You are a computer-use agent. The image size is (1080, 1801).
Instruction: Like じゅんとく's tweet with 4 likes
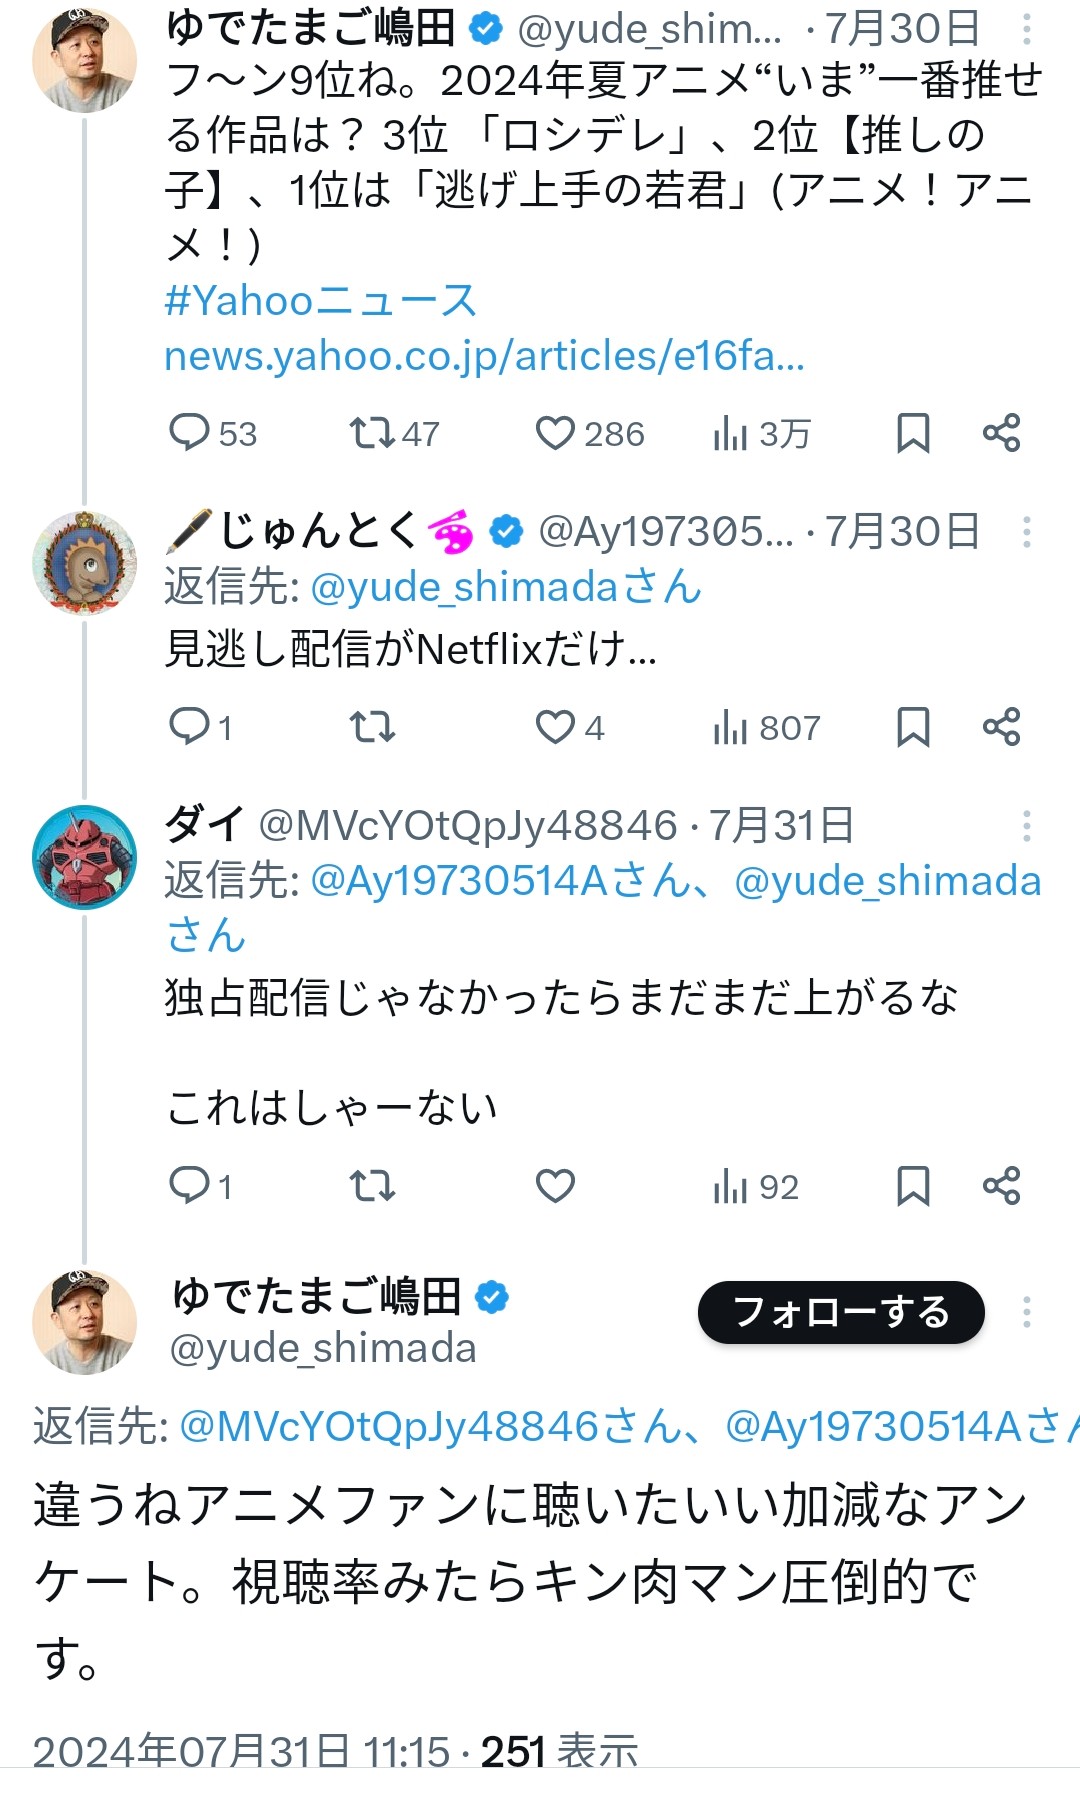tap(555, 726)
